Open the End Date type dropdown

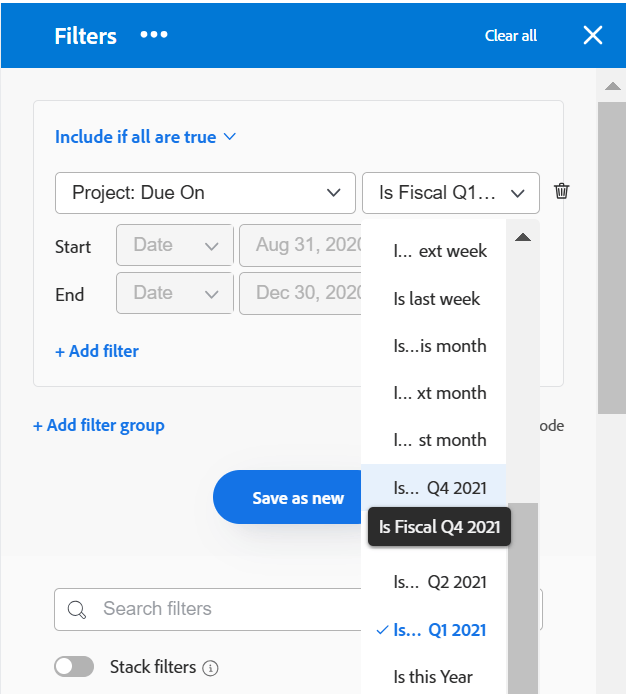[175, 293]
